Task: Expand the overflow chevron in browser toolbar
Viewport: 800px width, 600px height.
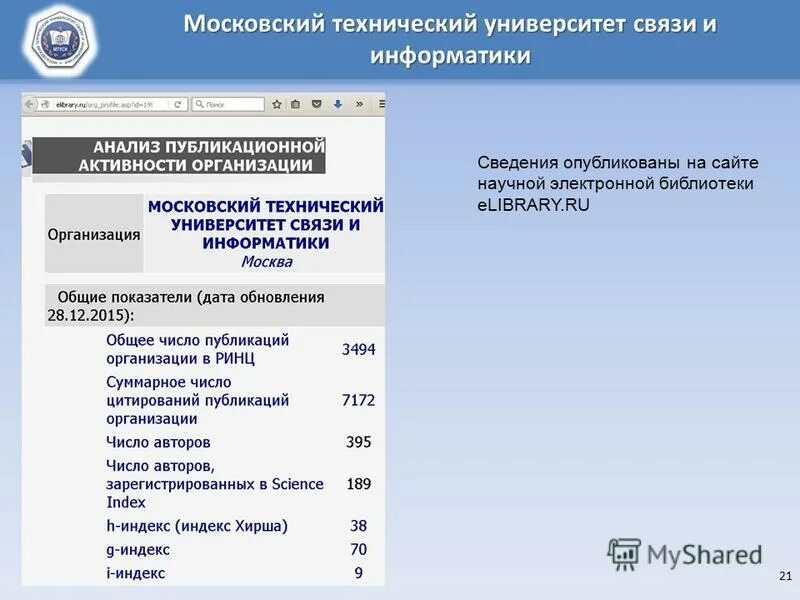Action: tap(359, 102)
